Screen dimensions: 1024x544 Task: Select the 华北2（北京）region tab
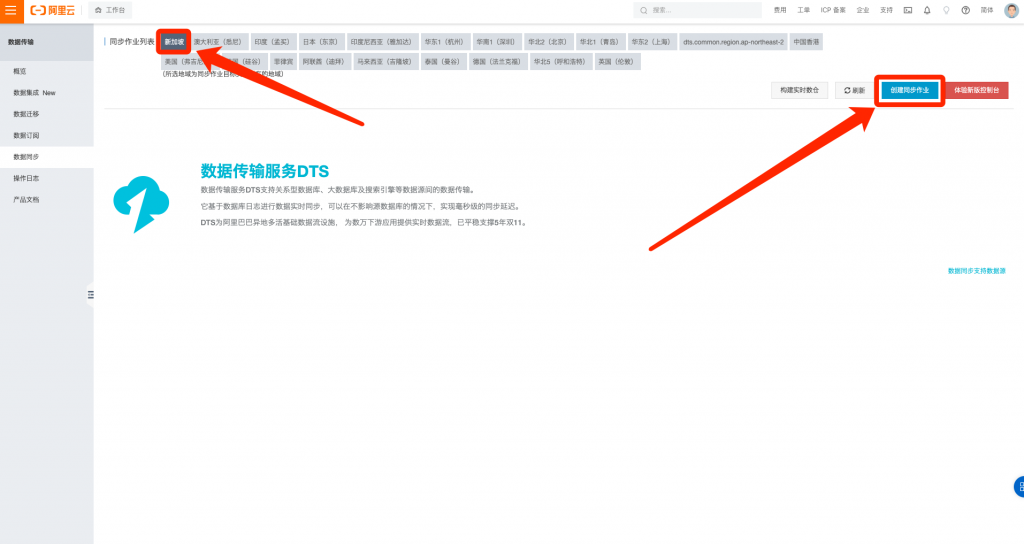pos(547,42)
